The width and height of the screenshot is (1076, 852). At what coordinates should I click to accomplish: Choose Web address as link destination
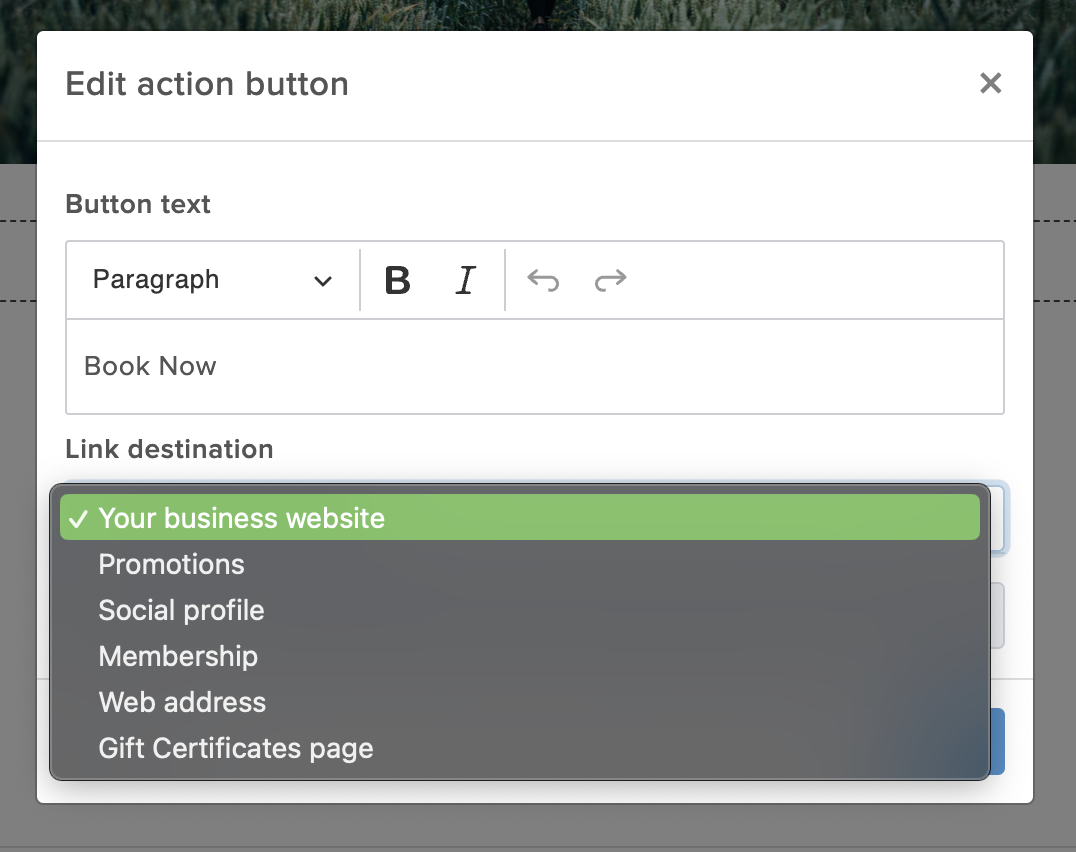click(x=519, y=702)
